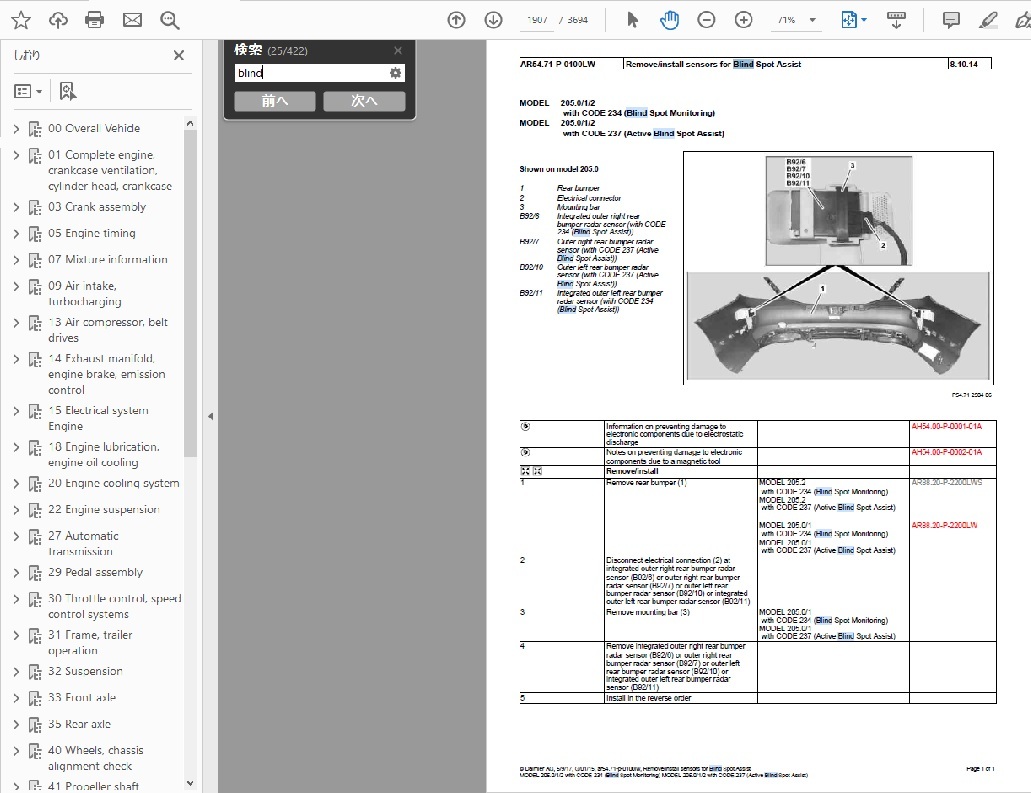Click bookmarks panel scroll up arrow
The width and height of the screenshot is (1031, 793).
pyautogui.click(x=190, y=124)
